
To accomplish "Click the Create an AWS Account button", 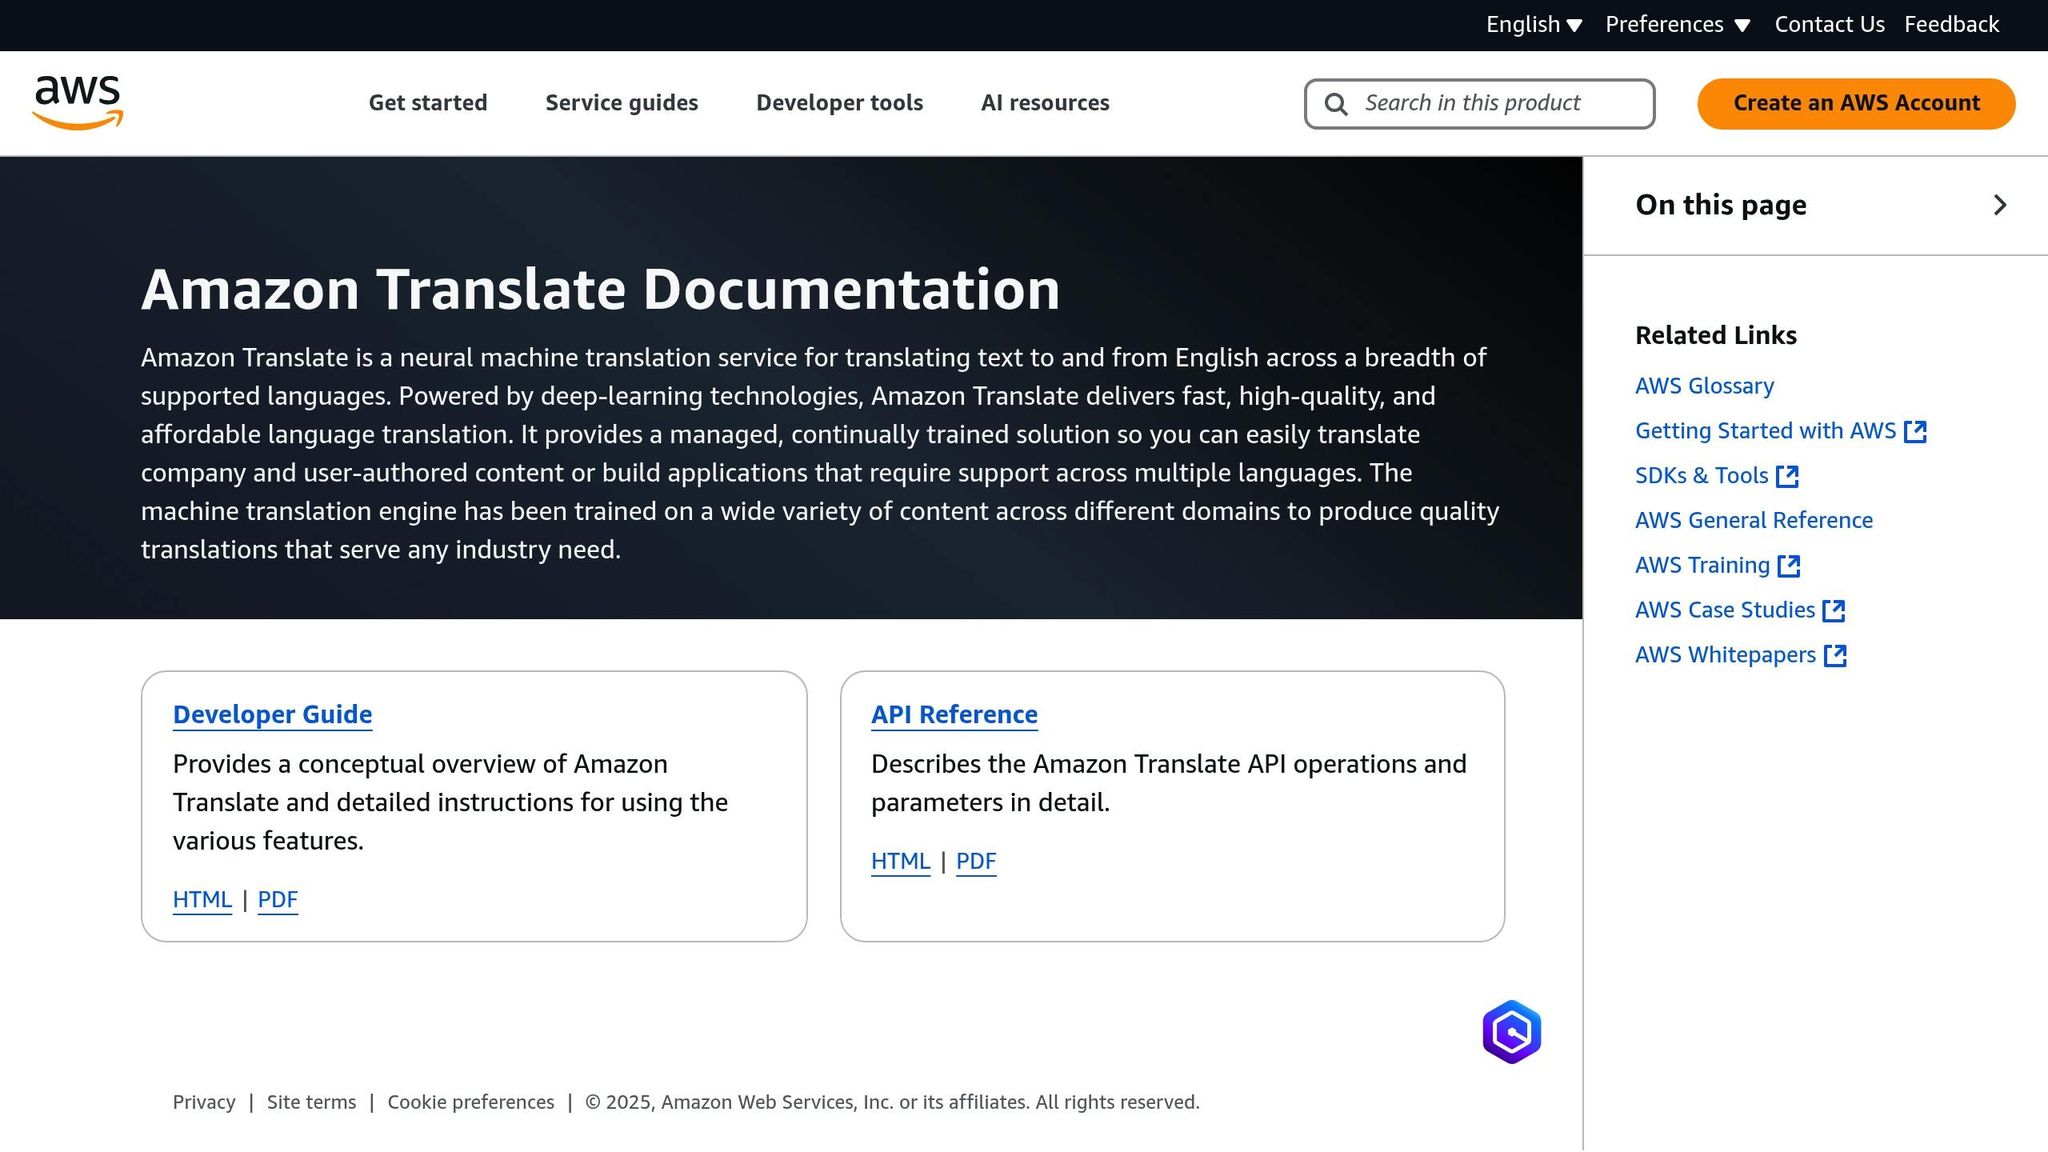I will [x=1855, y=103].
